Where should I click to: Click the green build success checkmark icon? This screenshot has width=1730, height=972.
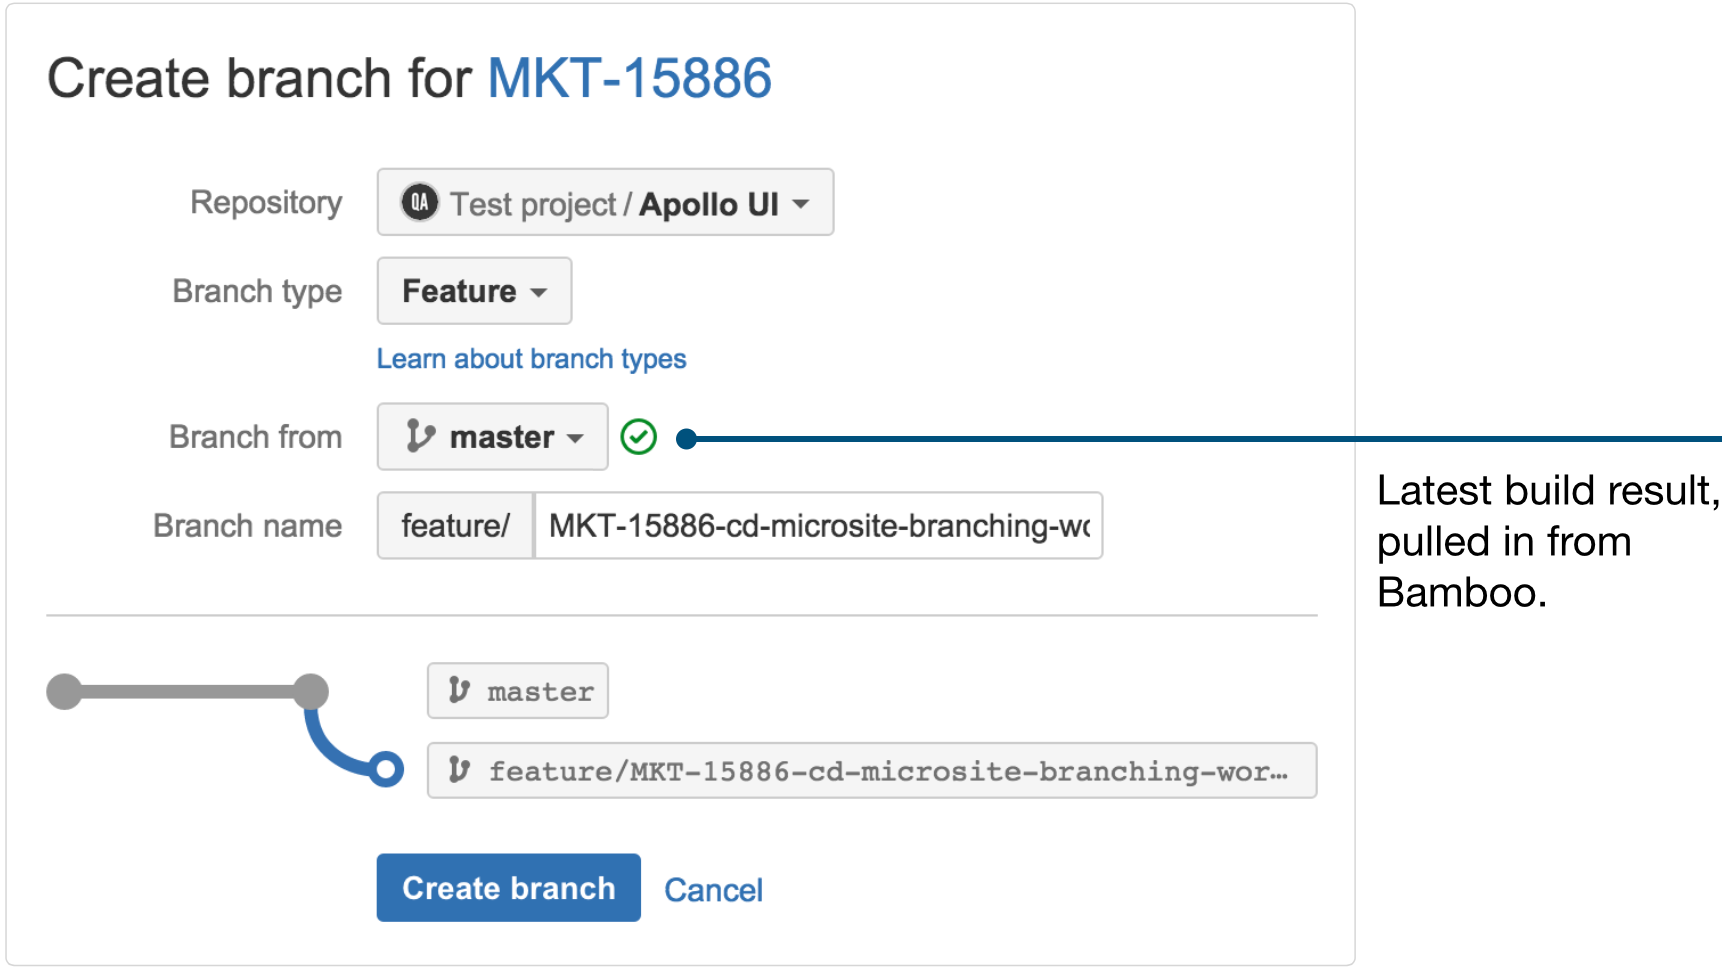point(638,437)
